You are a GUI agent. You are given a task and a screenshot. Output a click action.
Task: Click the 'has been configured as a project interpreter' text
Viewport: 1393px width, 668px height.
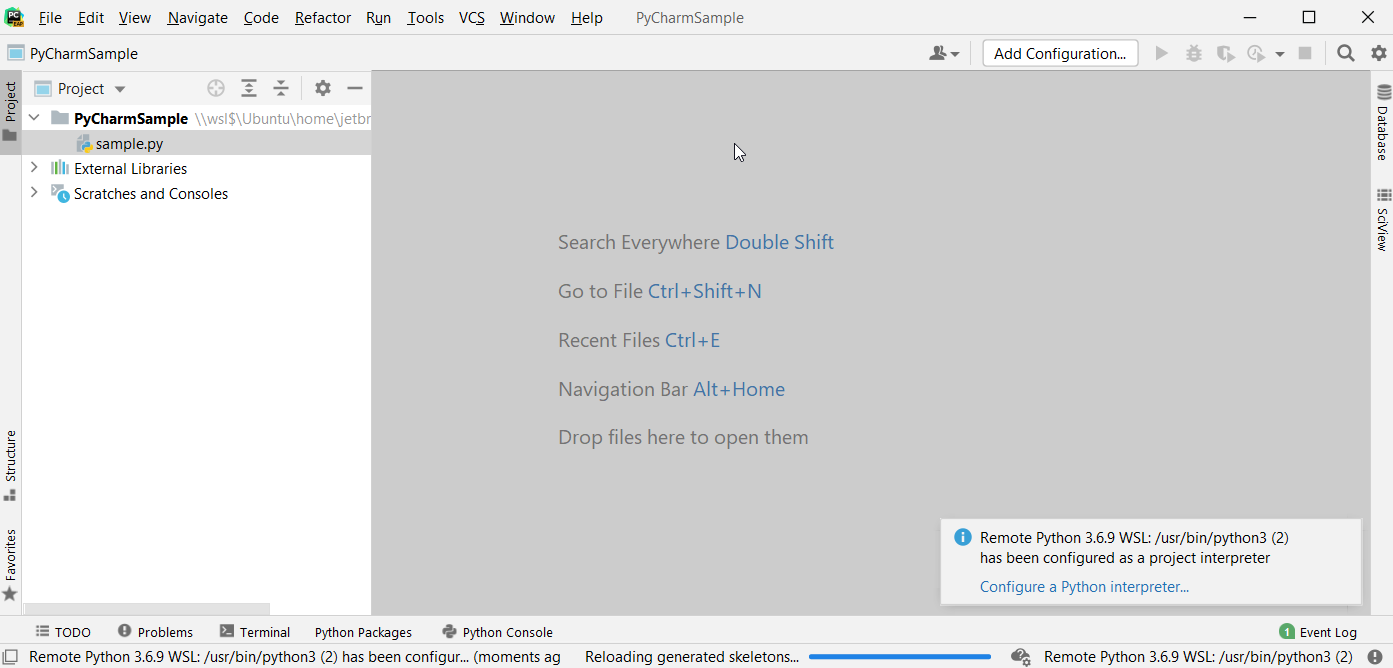coord(1125,558)
